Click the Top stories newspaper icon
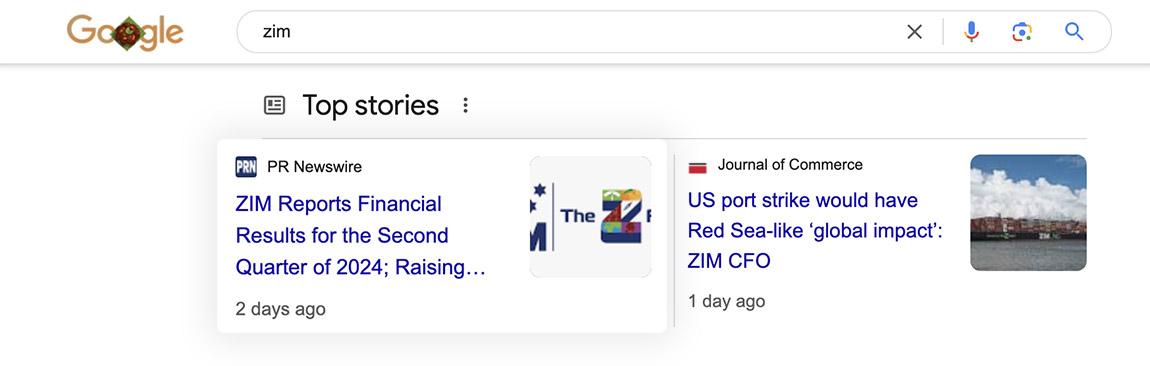The width and height of the screenshot is (1150, 366). (274, 106)
